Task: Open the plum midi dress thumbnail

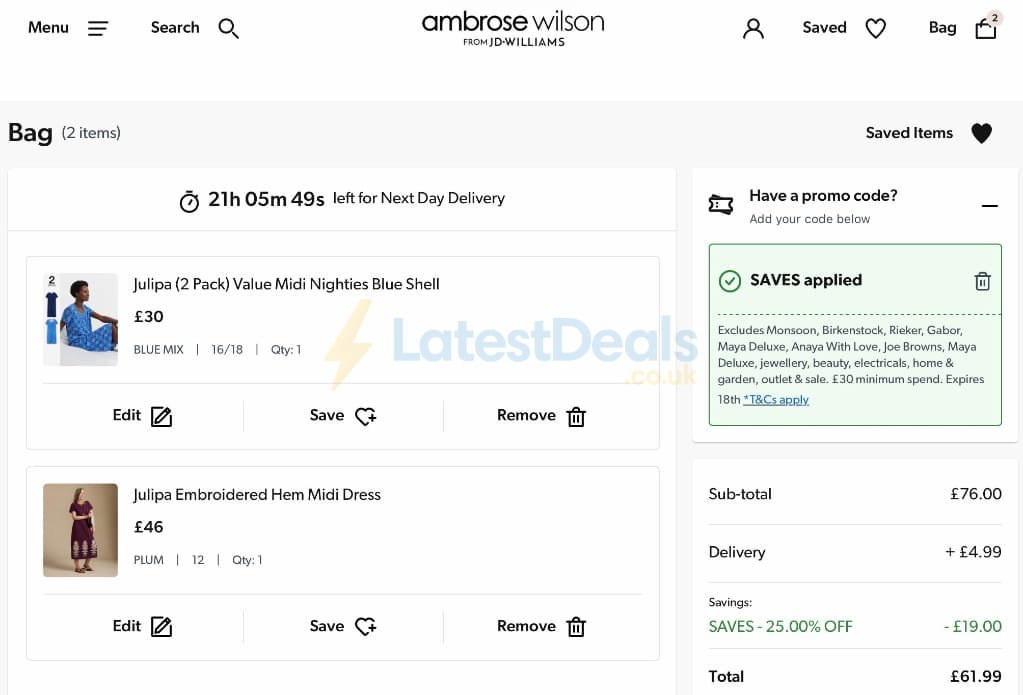Action: pos(80,530)
